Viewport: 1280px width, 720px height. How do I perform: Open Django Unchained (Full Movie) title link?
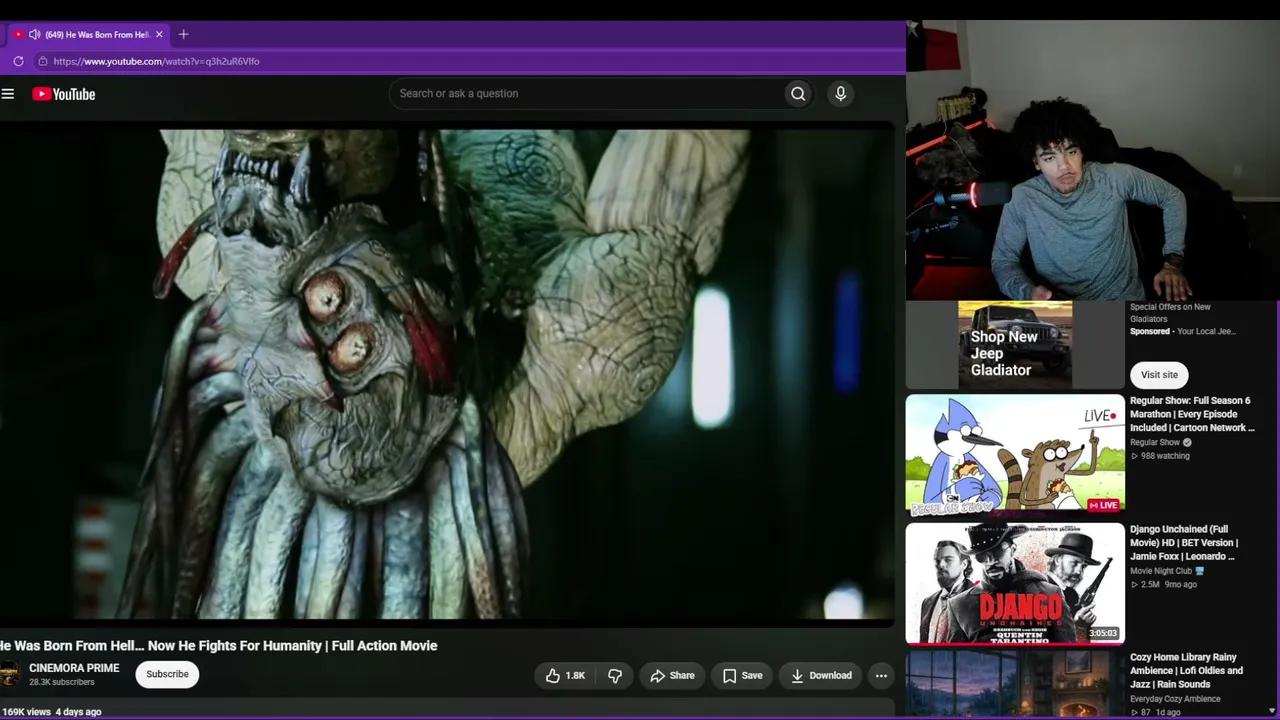(x=1184, y=543)
